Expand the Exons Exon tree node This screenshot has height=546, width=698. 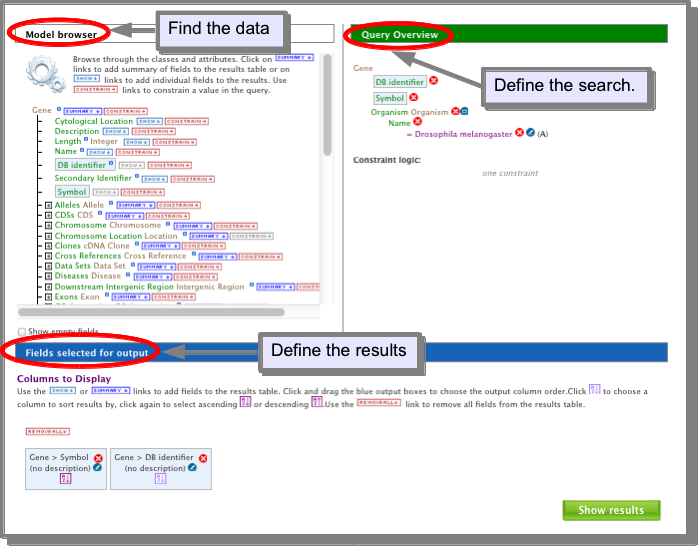point(49,297)
